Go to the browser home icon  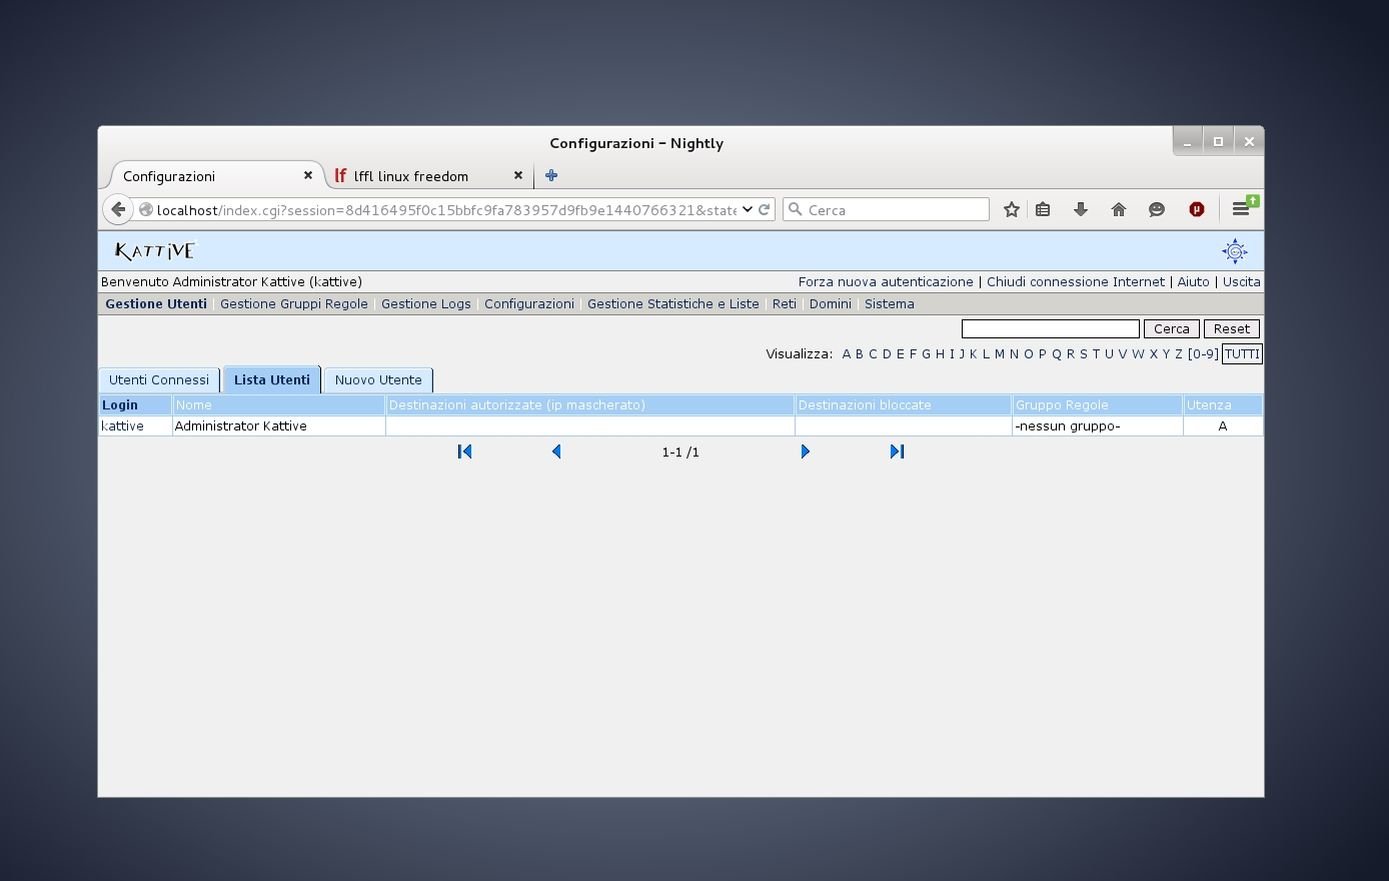pos(1118,209)
